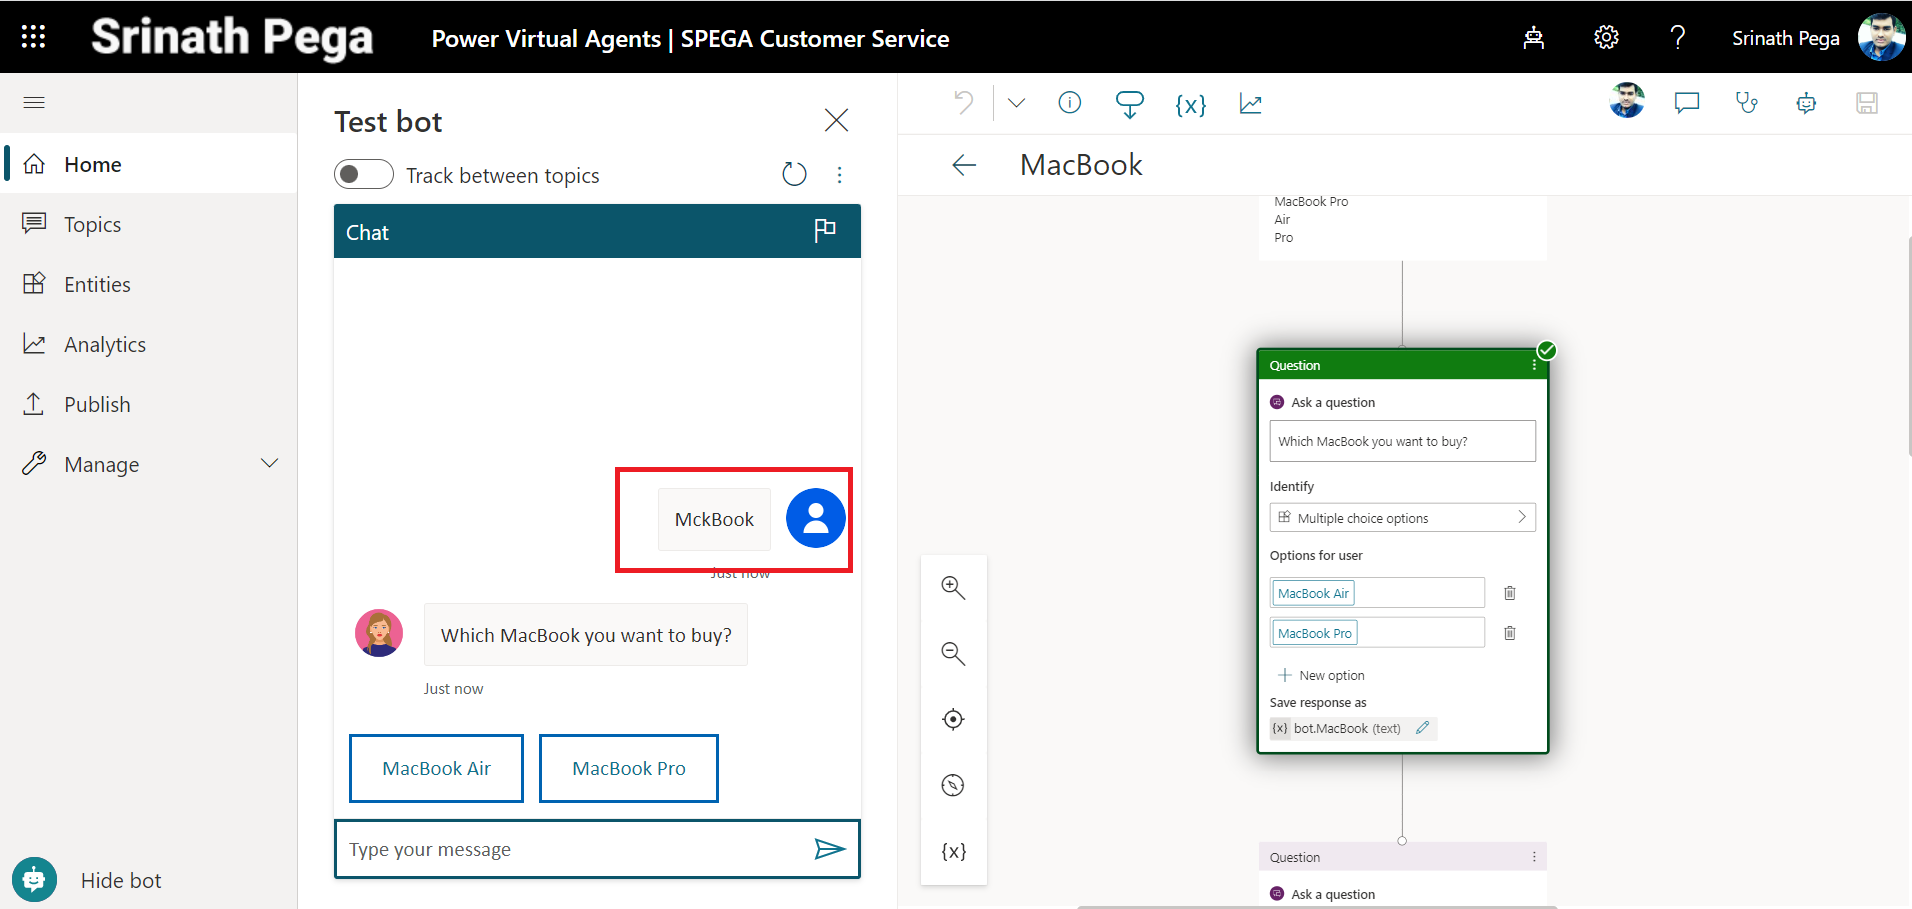Image resolution: width=1912 pixels, height=909 pixels.
Task: Click the Type your message field
Action: 570,849
